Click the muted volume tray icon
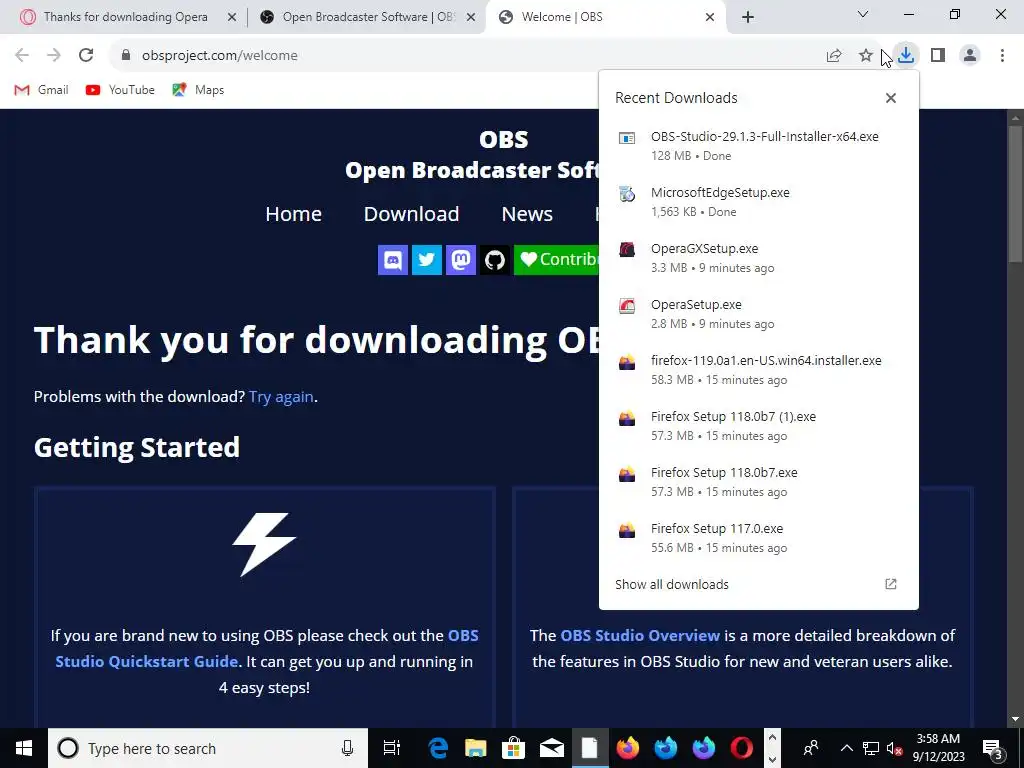The height and width of the screenshot is (768, 1024). coord(895,748)
